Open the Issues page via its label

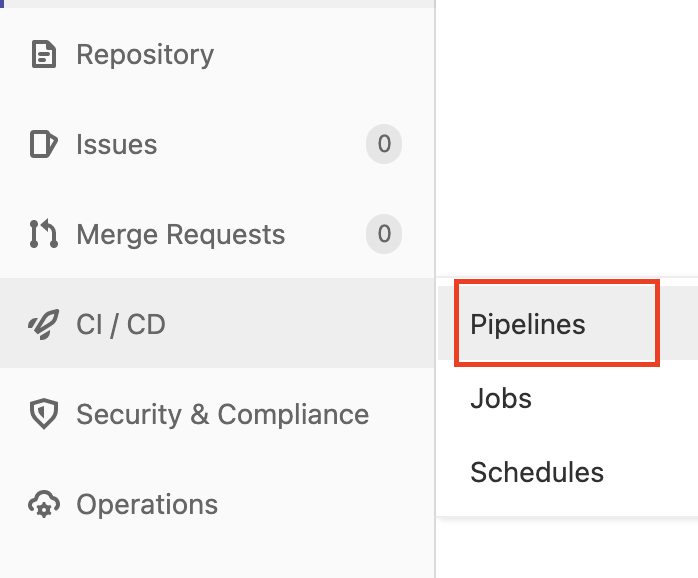(117, 145)
